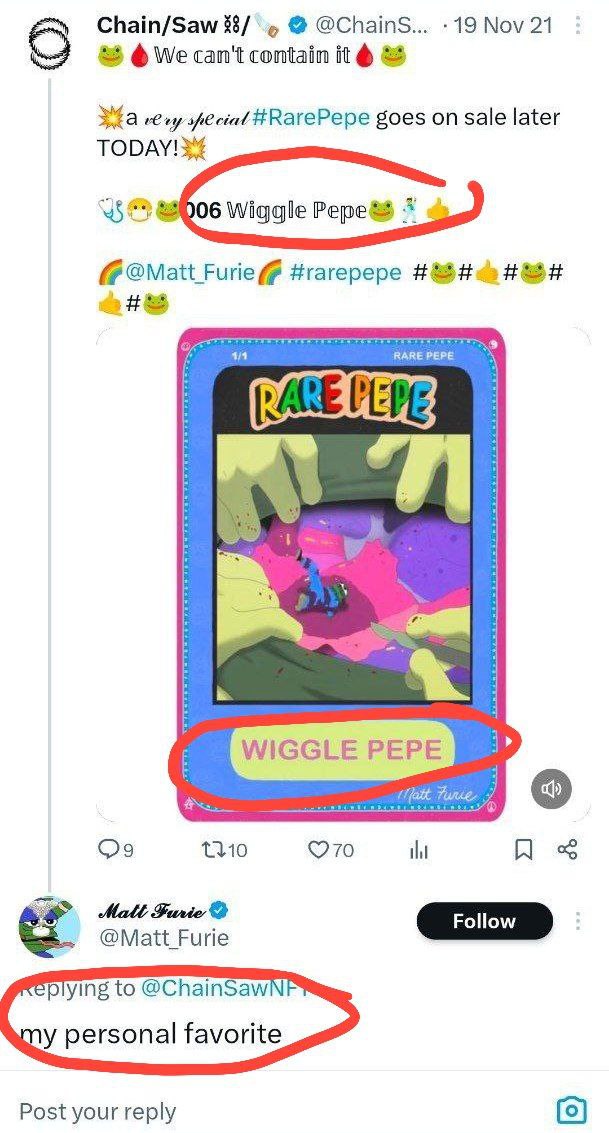Open three-dot menu beside the Follow button
This screenshot has width=609, height=1133.
pyautogui.click(x=578, y=921)
